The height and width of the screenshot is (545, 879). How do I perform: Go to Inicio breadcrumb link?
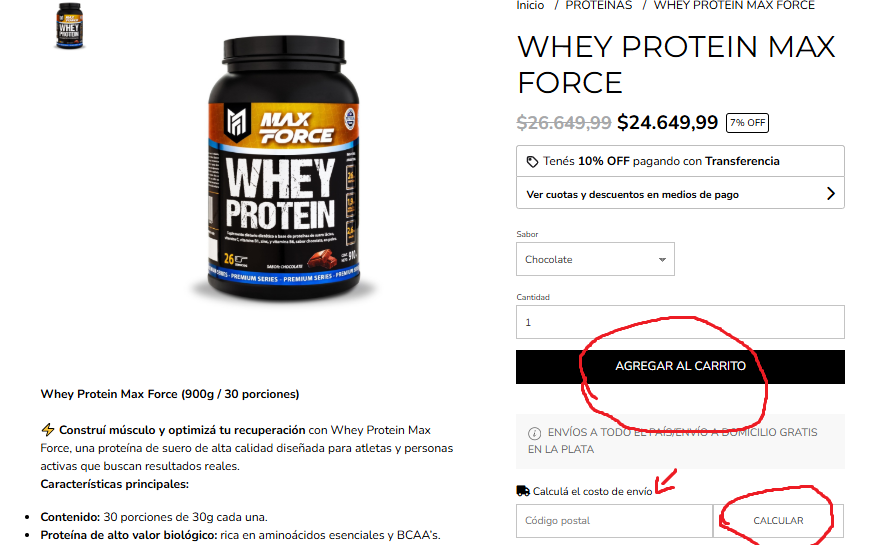530,6
